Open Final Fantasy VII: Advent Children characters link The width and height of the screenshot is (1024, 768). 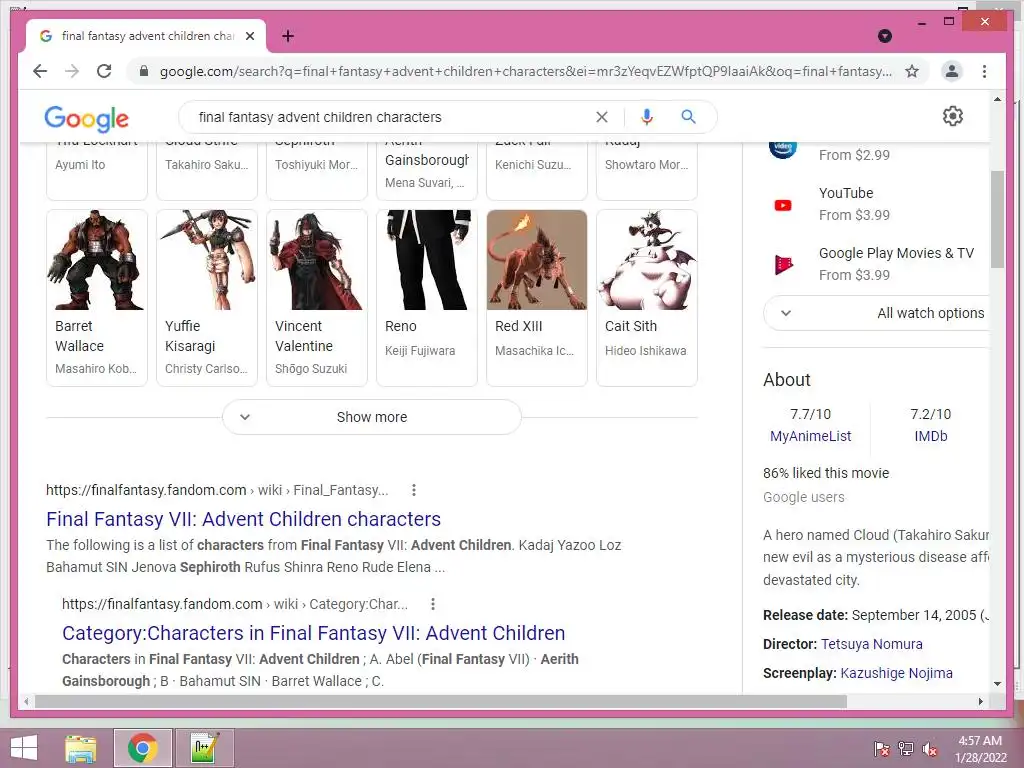pos(244,519)
